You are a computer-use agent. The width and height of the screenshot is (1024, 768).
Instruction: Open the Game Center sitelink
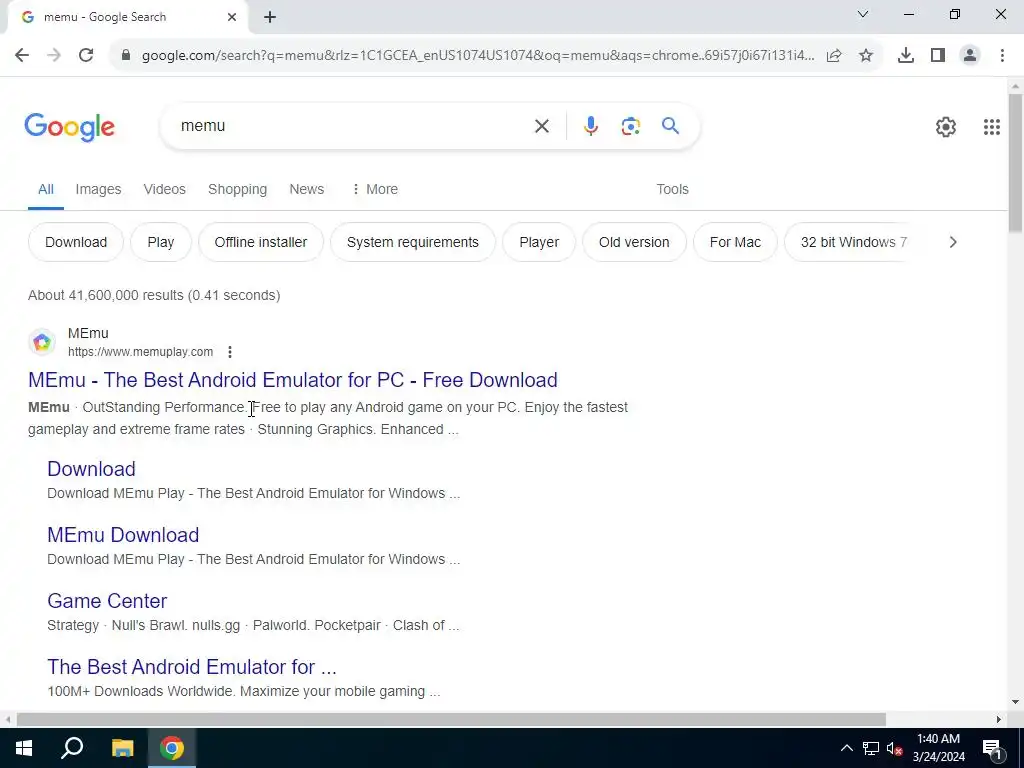107,601
